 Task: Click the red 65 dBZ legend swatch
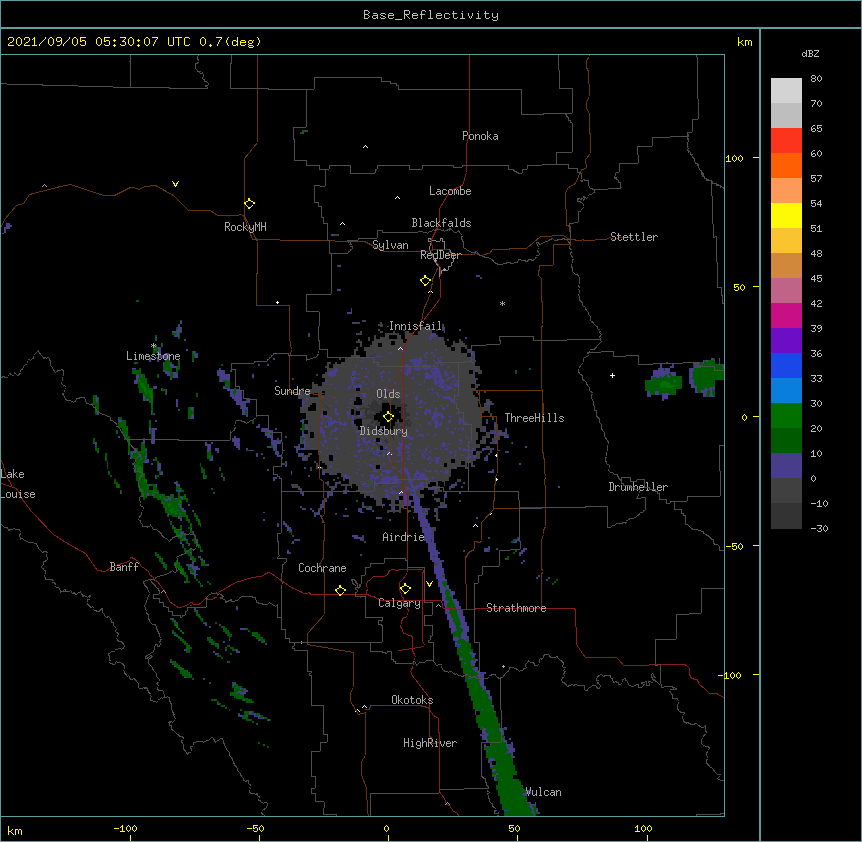(786, 141)
